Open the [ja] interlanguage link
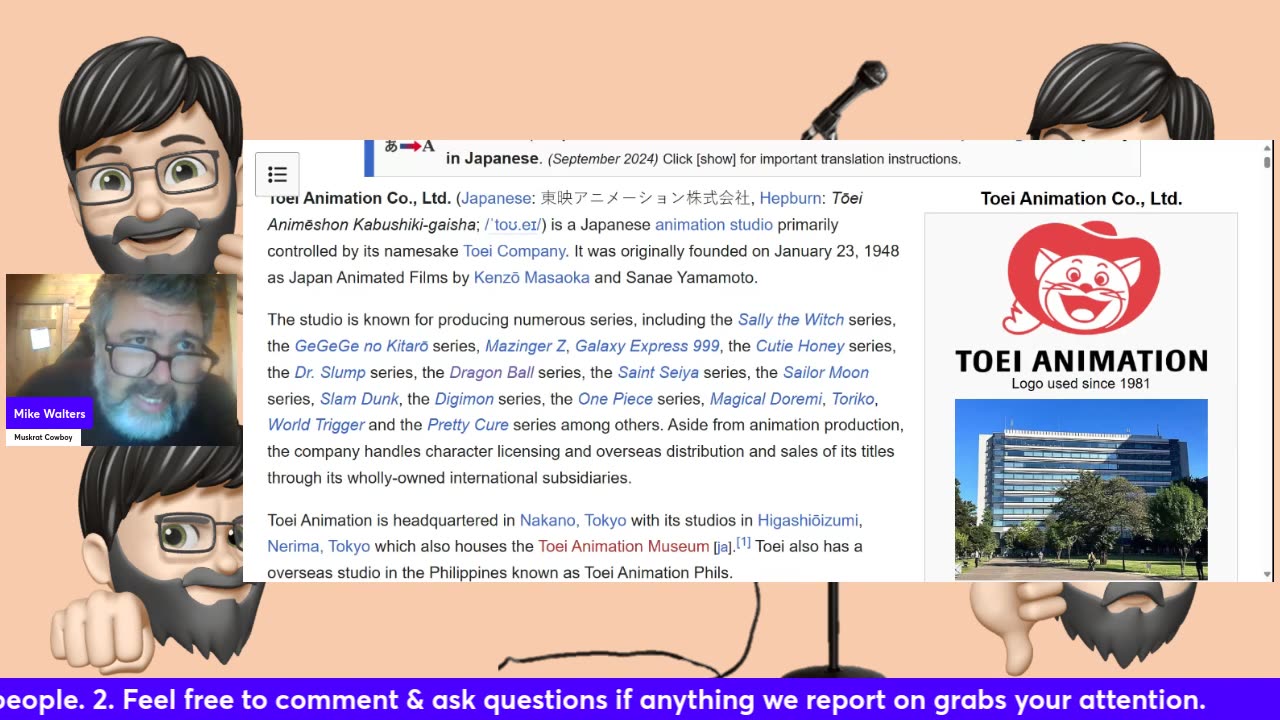Image resolution: width=1280 pixels, height=720 pixels. pos(722,547)
